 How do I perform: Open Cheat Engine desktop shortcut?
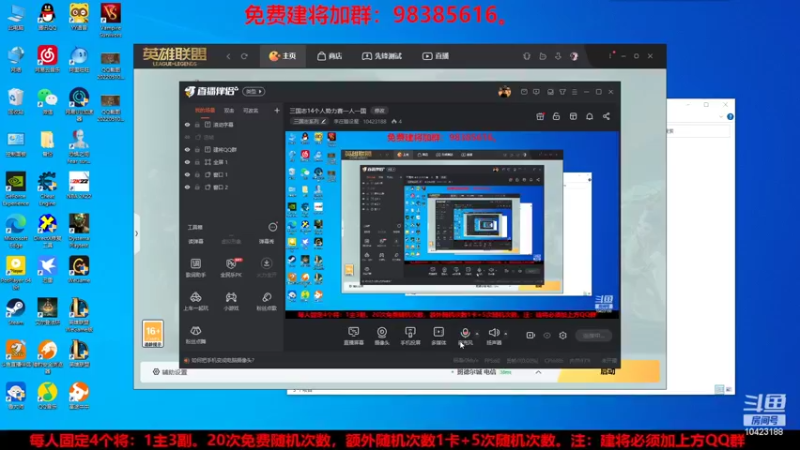click(47, 188)
